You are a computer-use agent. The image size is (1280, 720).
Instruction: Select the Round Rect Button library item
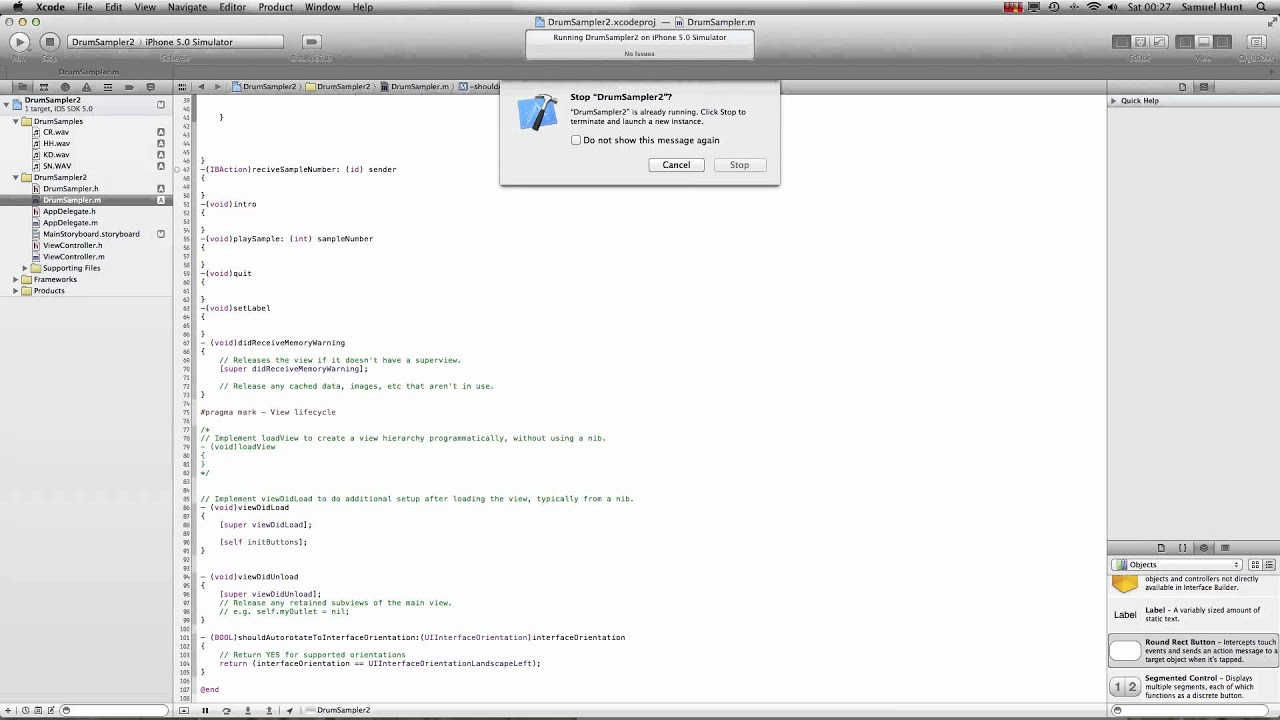point(1193,651)
